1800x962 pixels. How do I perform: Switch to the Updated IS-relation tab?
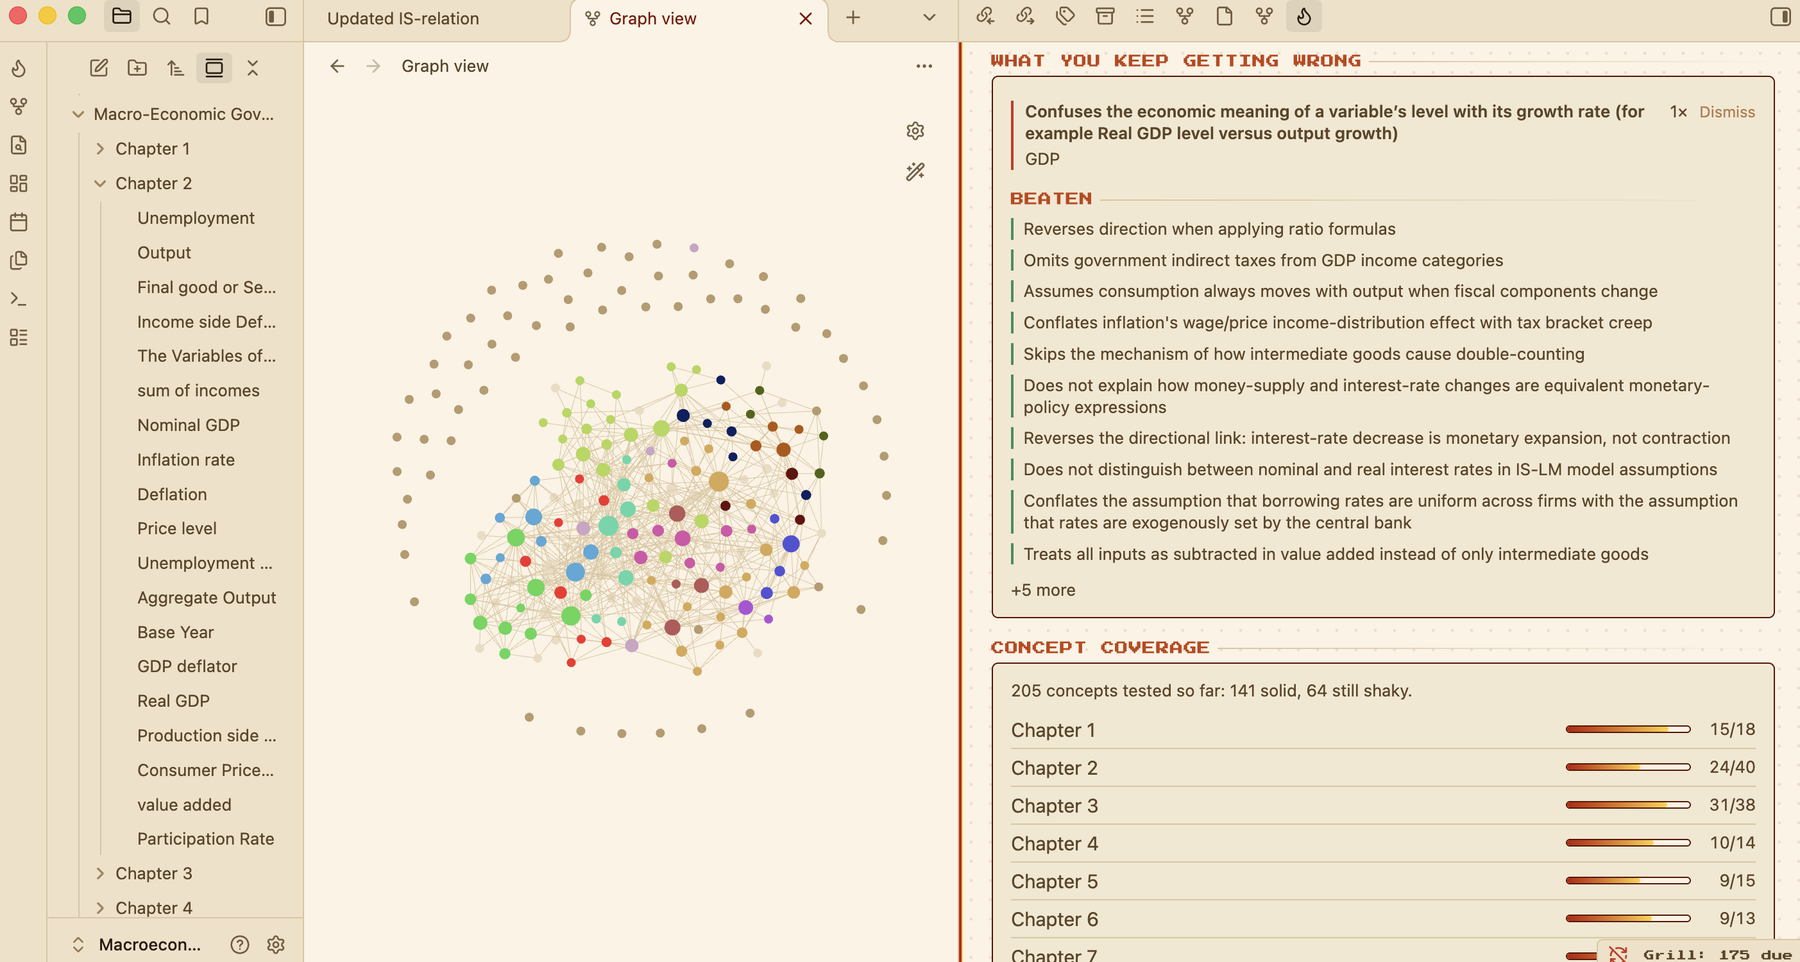click(403, 19)
